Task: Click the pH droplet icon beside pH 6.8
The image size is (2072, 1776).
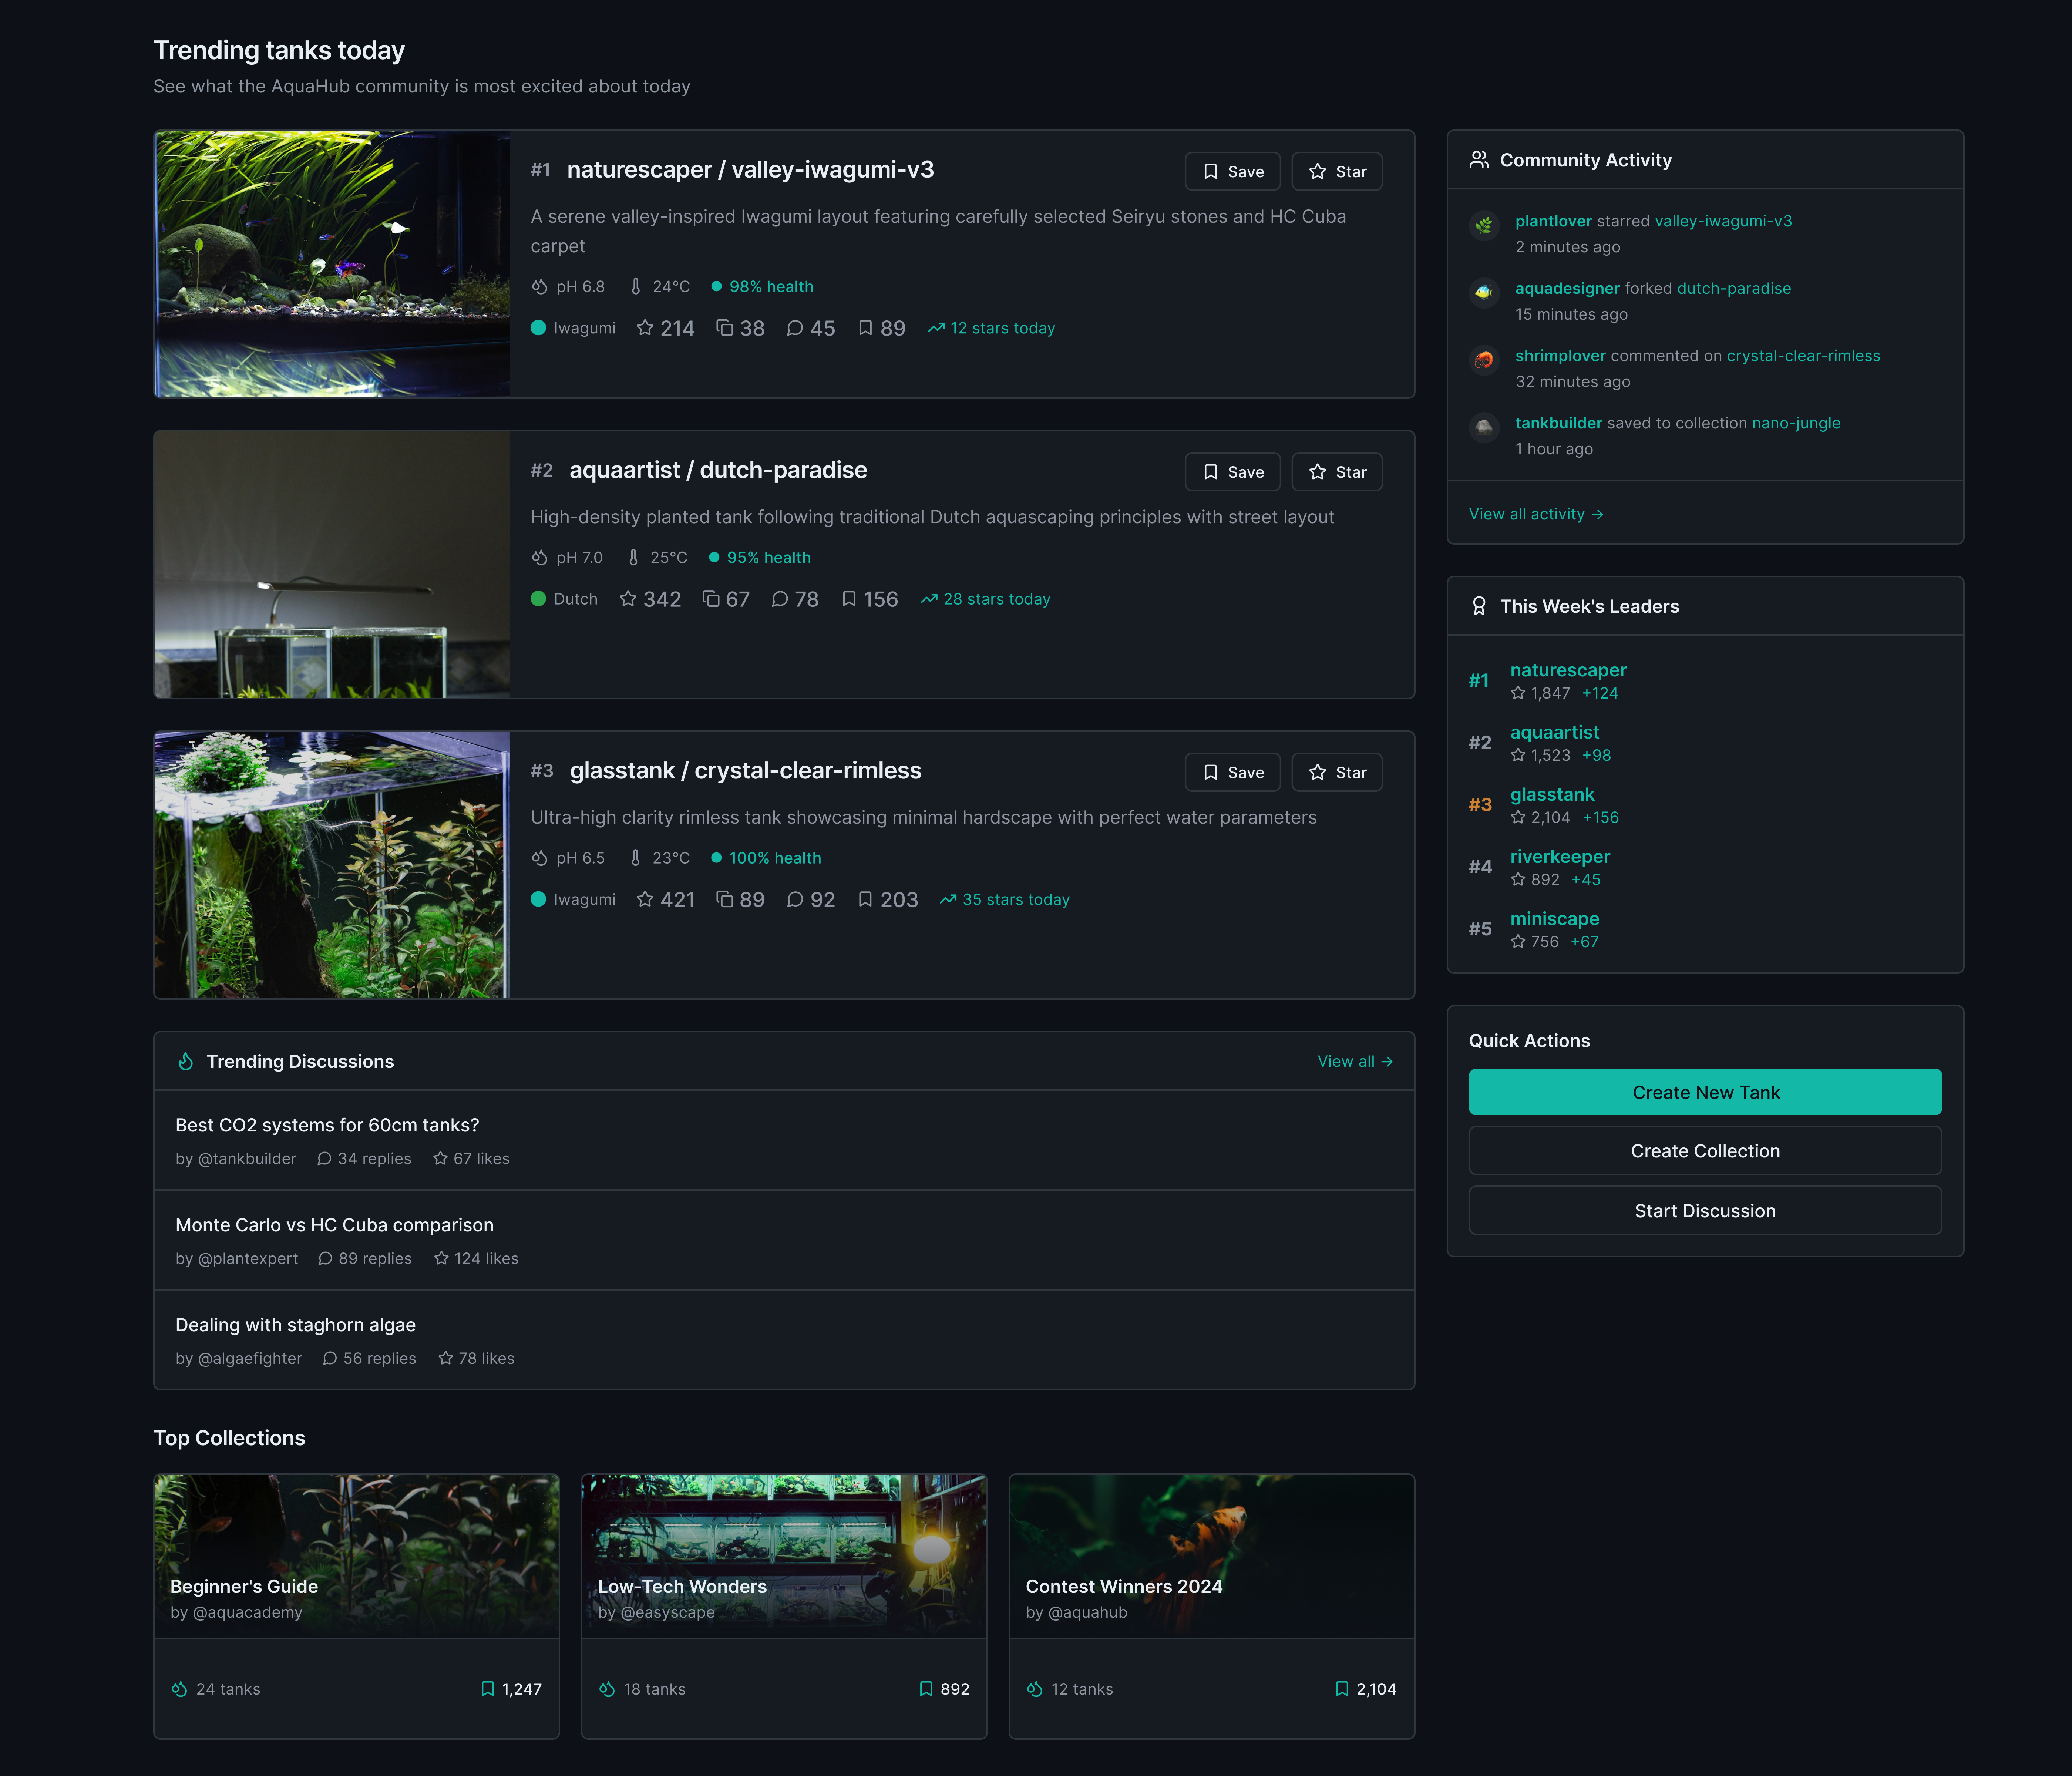Action: 540,287
